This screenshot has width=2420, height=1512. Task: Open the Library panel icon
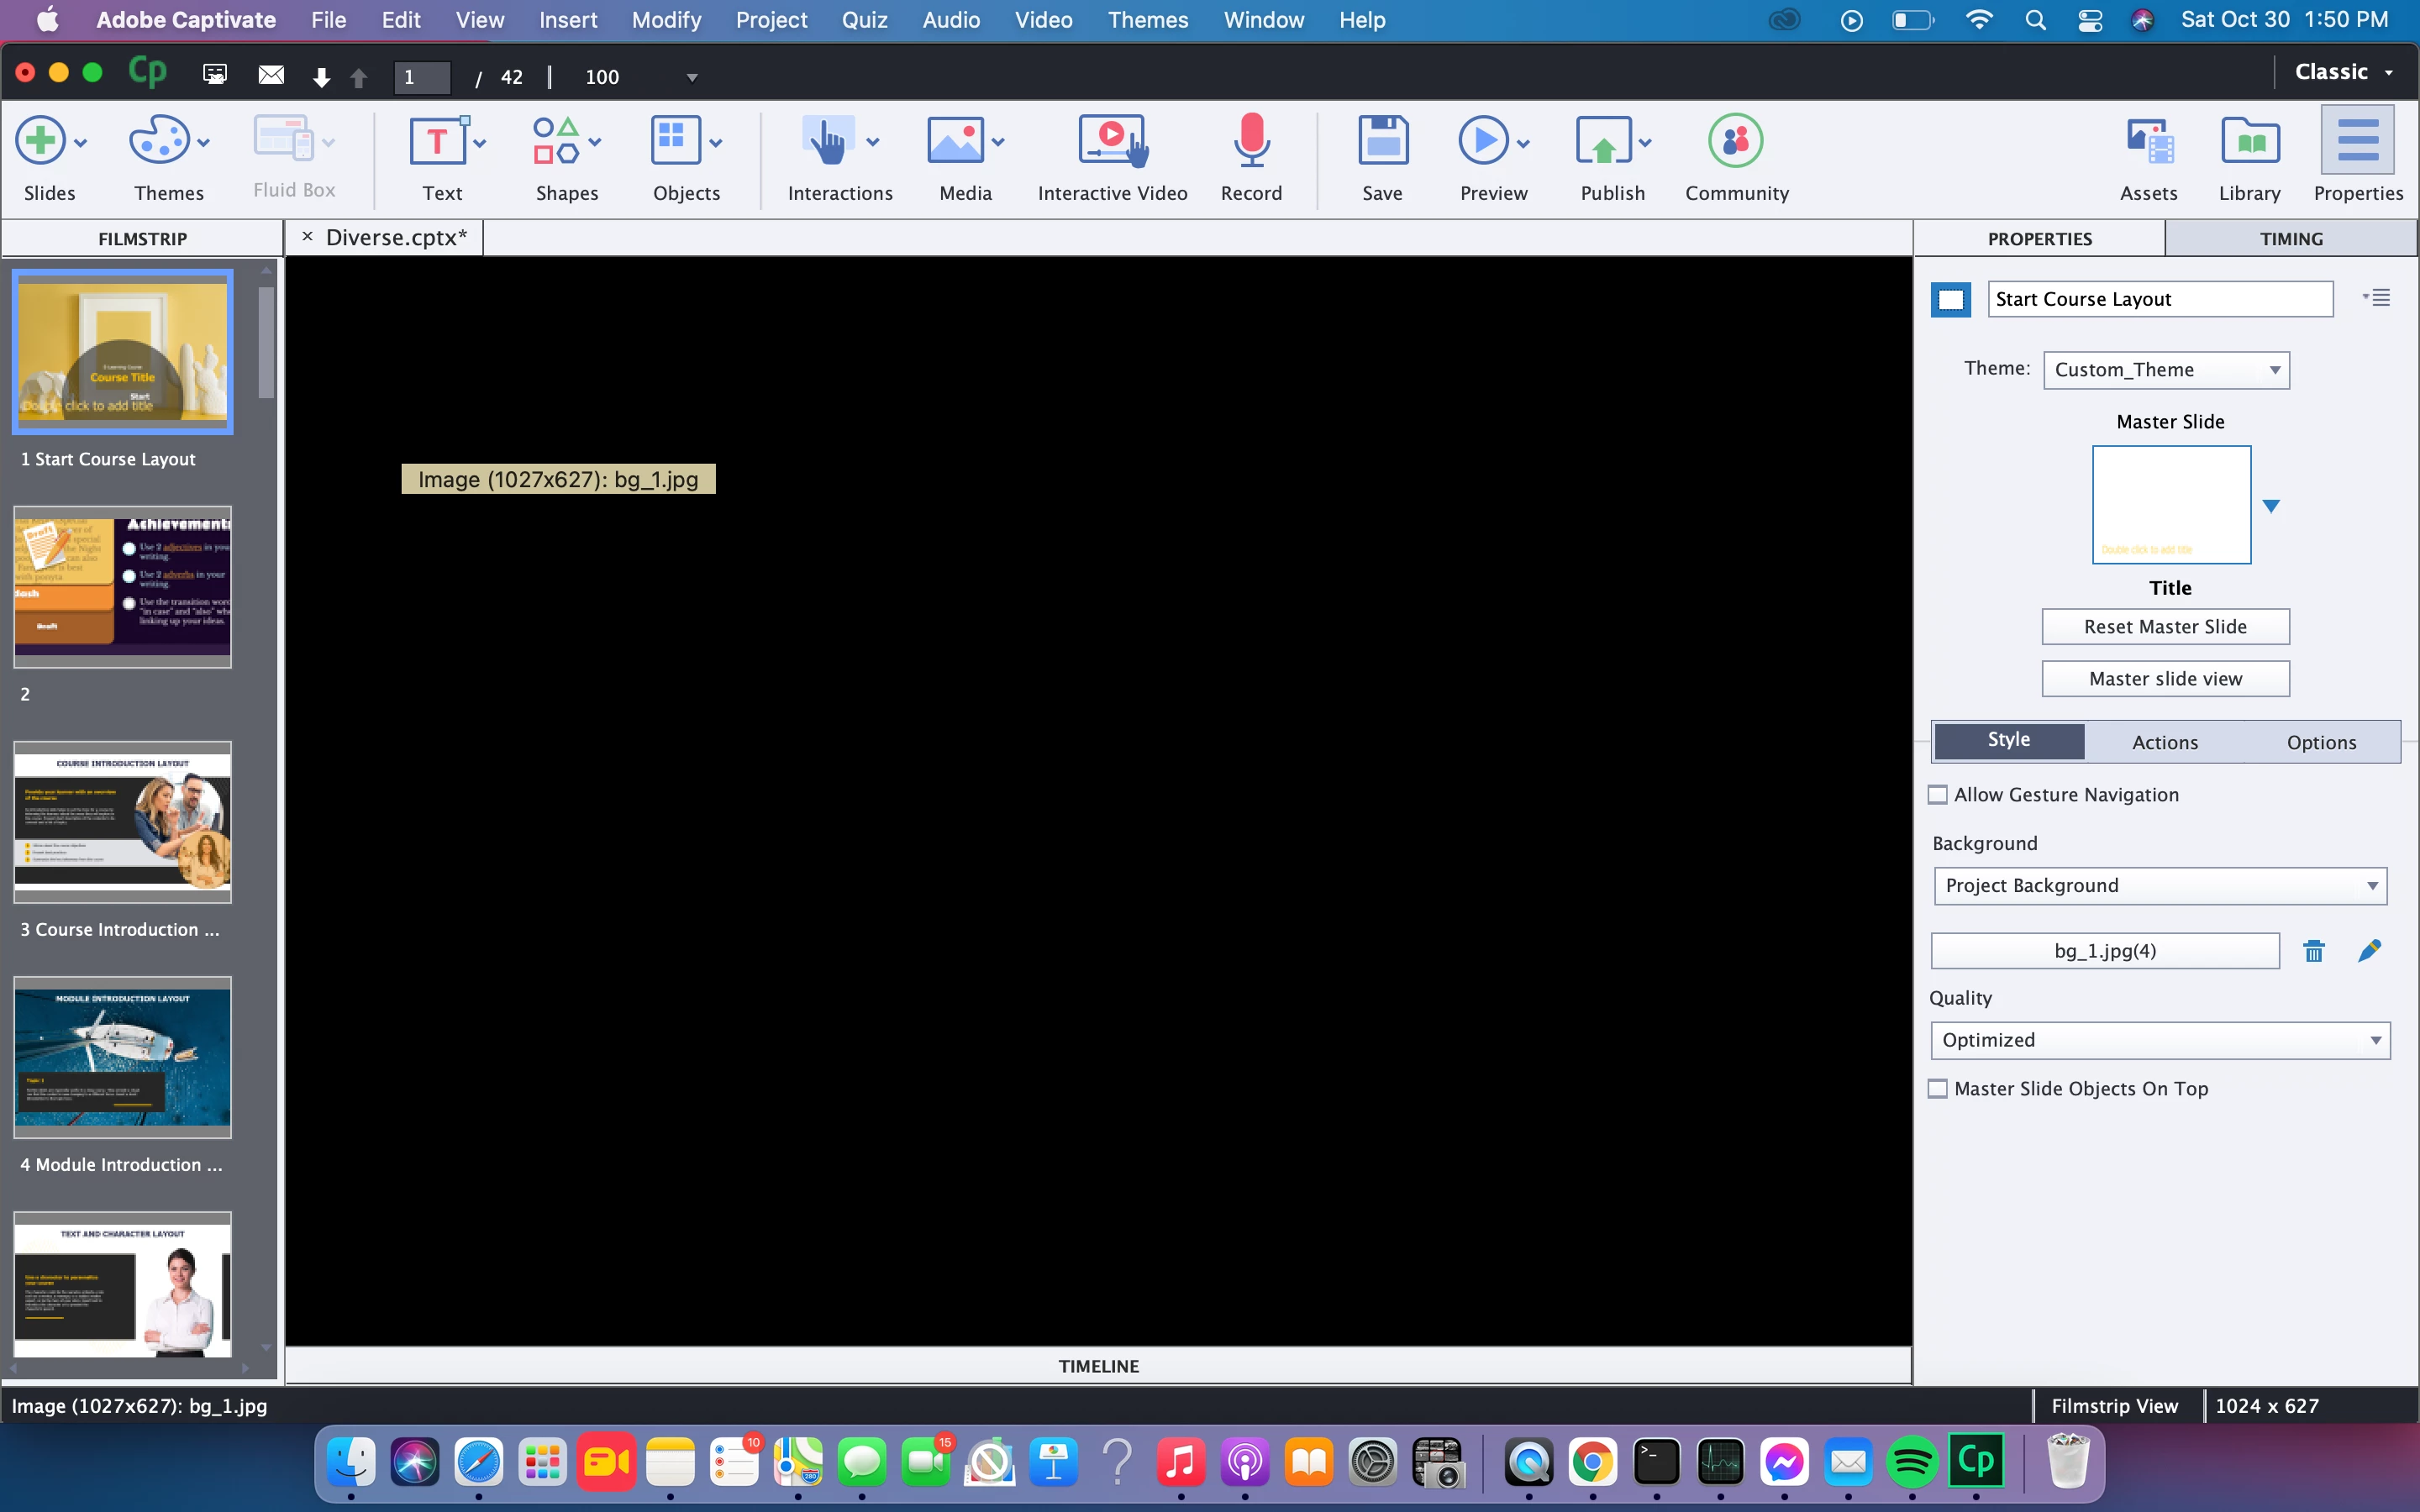point(2249,142)
